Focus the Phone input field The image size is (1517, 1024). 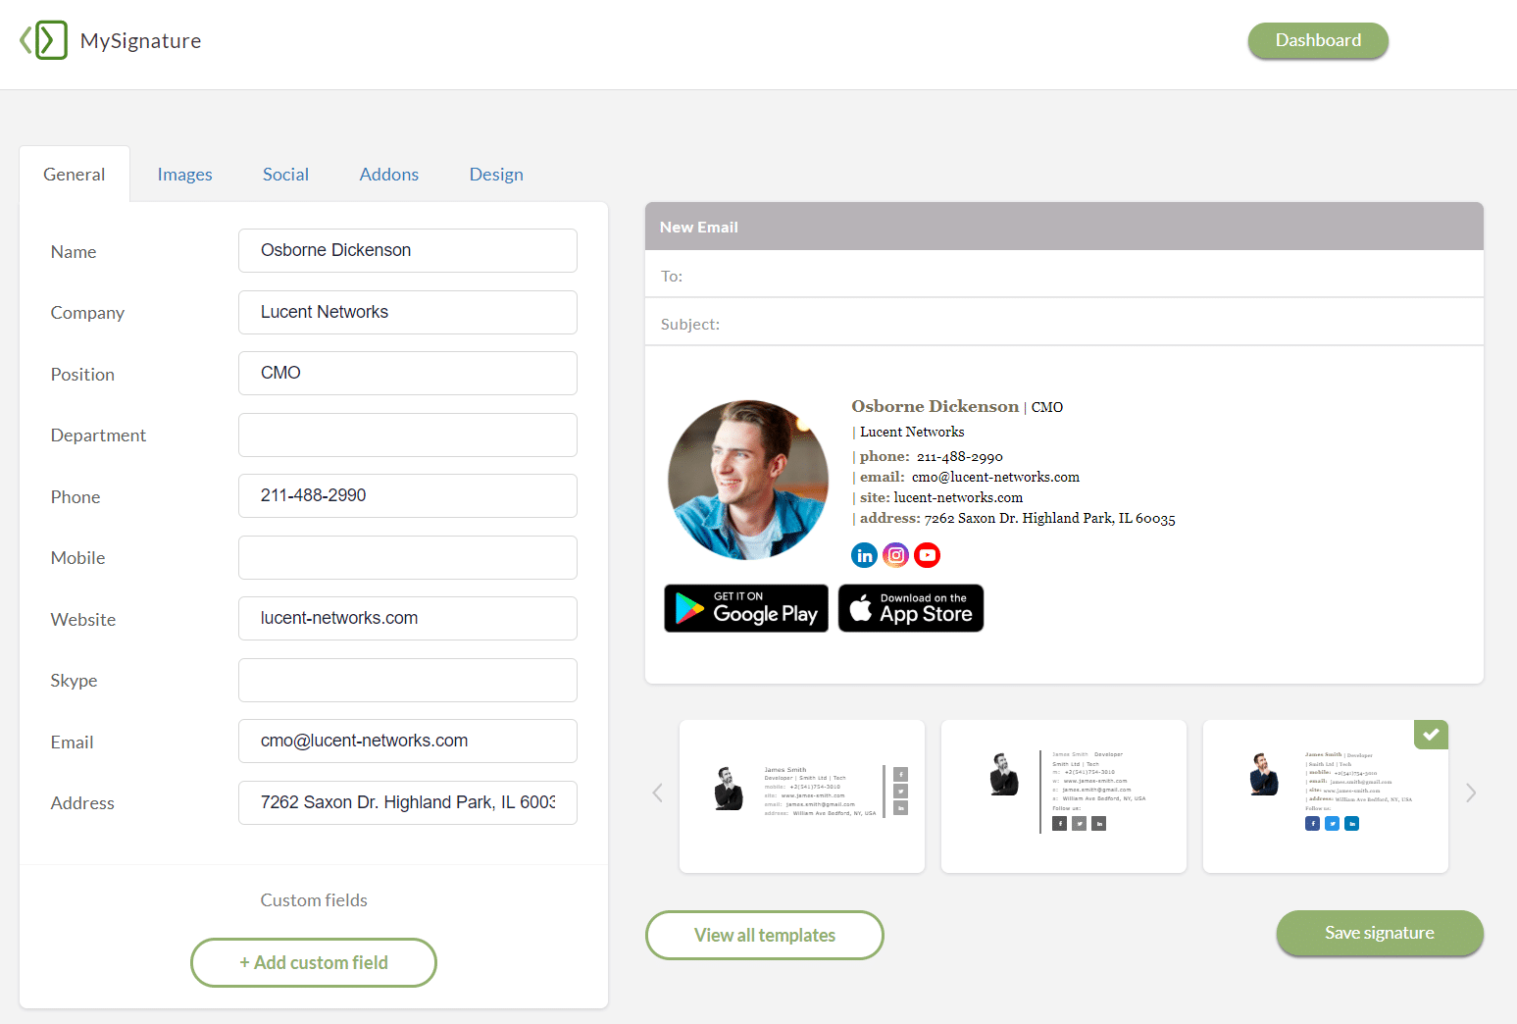point(408,496)
